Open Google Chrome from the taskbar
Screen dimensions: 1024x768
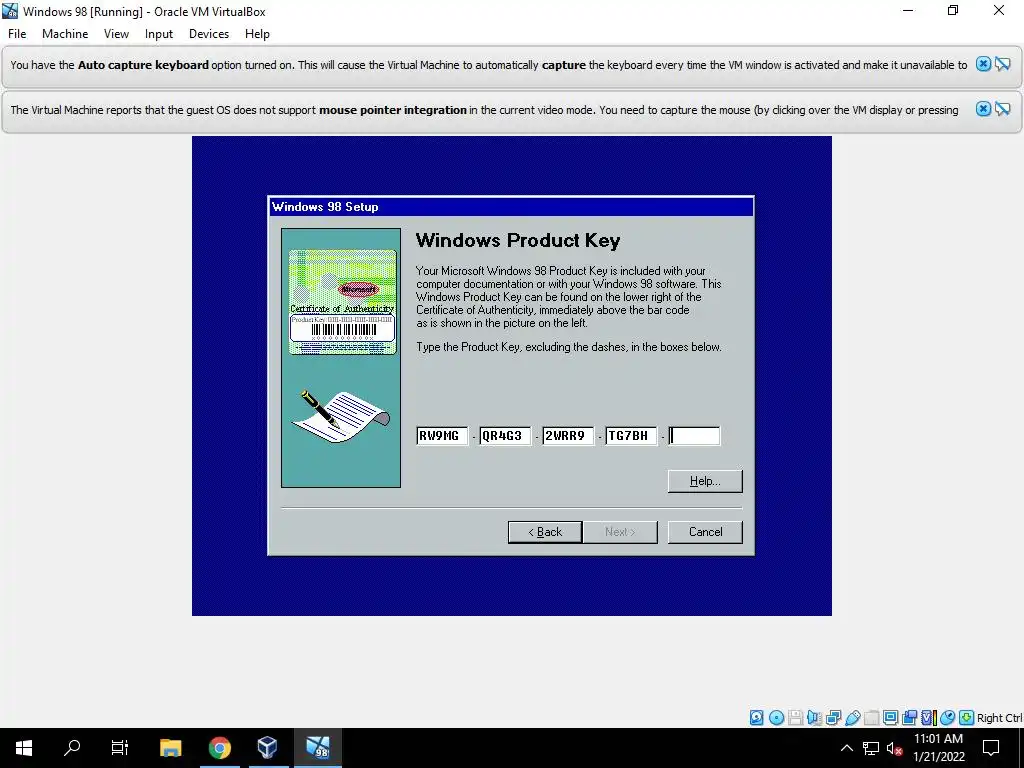click(219, 748)
